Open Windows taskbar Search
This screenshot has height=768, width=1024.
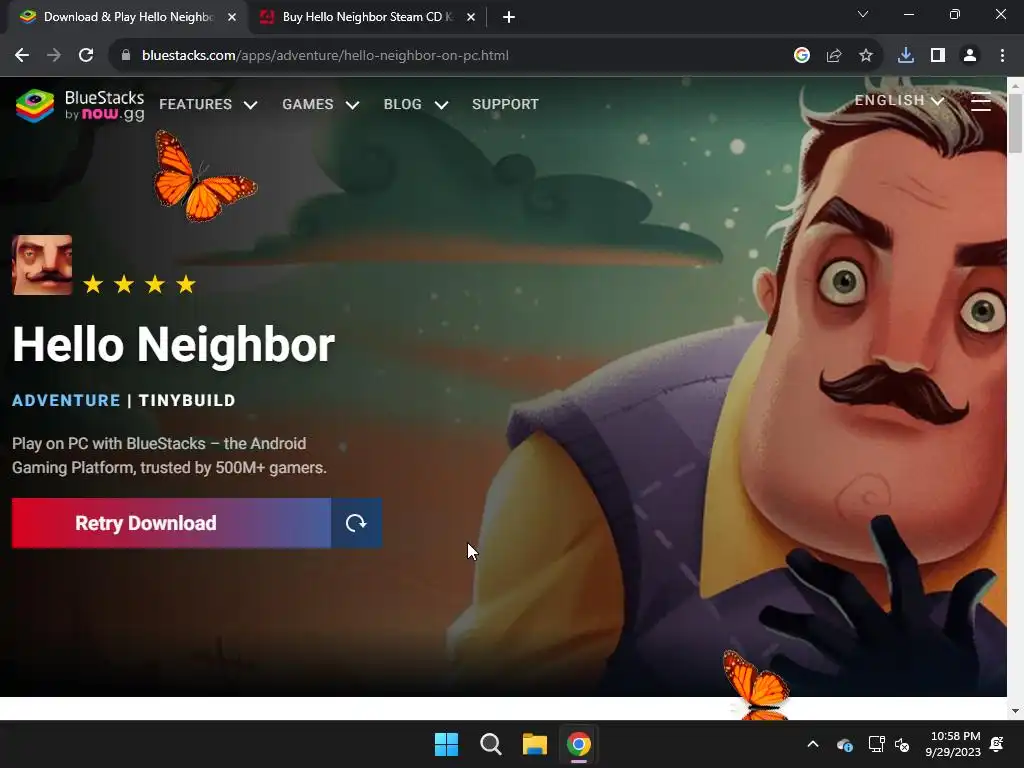tap(490, 744)
